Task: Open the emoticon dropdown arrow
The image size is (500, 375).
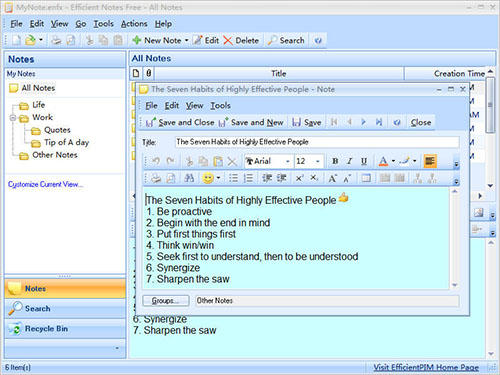Action: pyautogui.click(x=218, y=178)
